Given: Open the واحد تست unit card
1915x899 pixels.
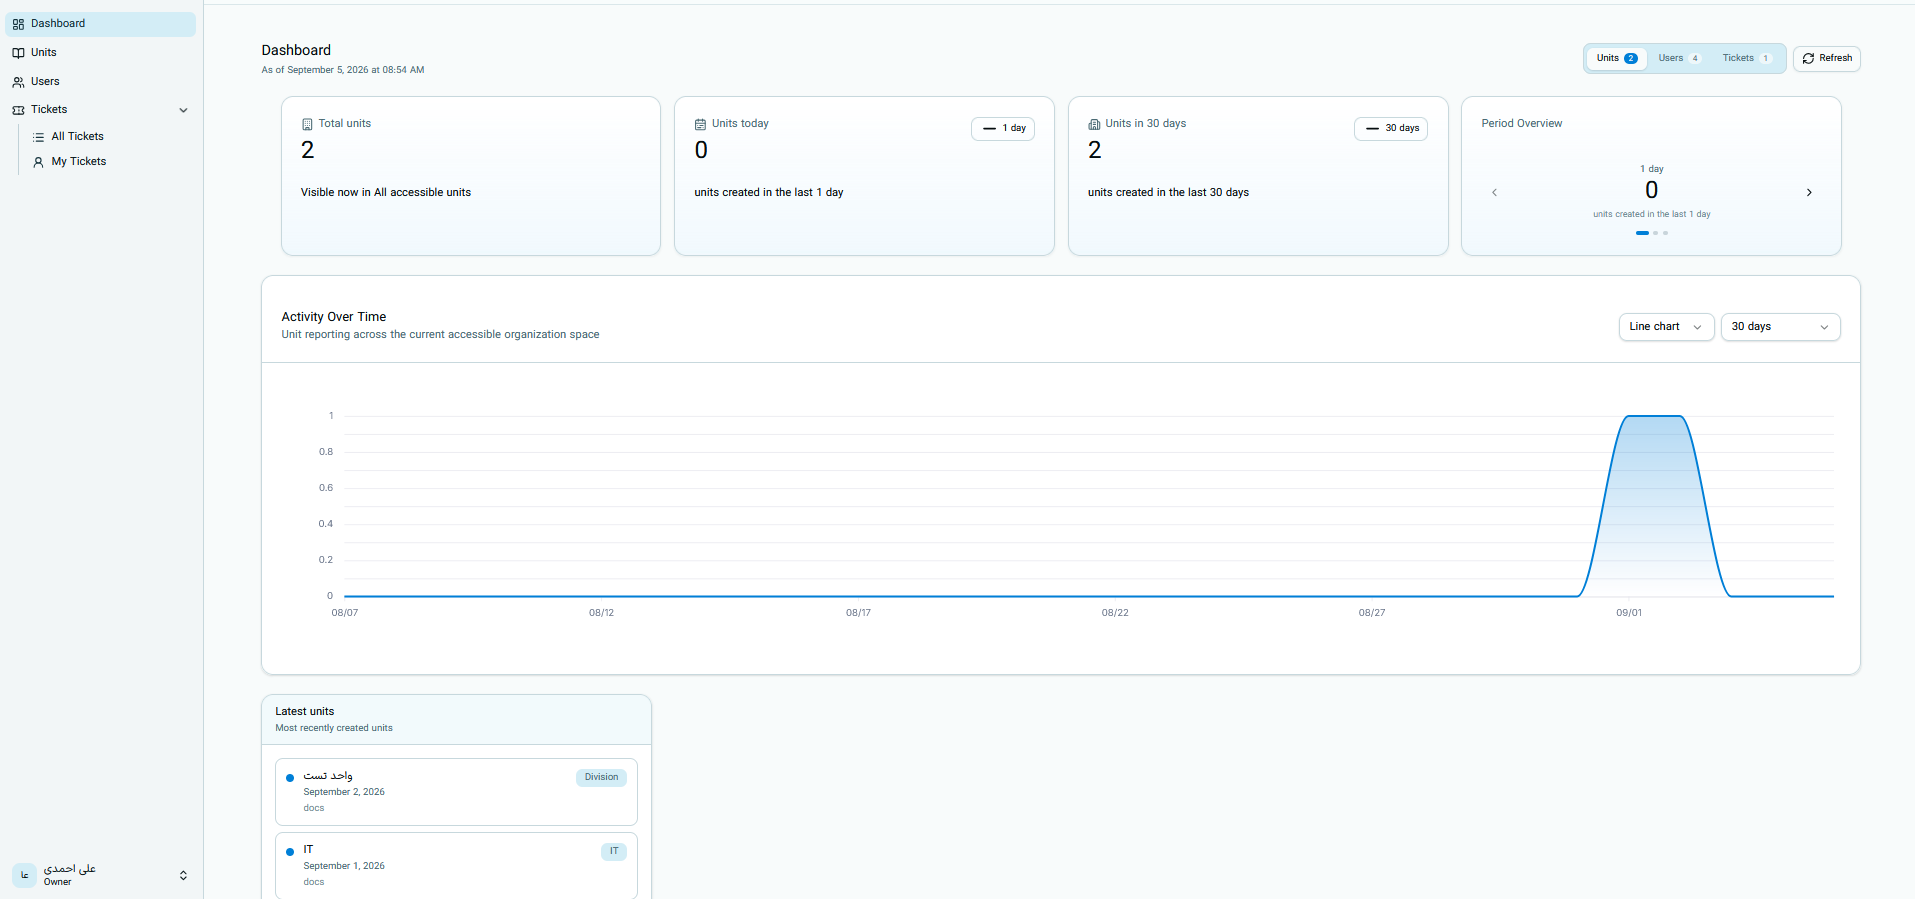Looking at the screenshot, I should click(x=456, y=792).
